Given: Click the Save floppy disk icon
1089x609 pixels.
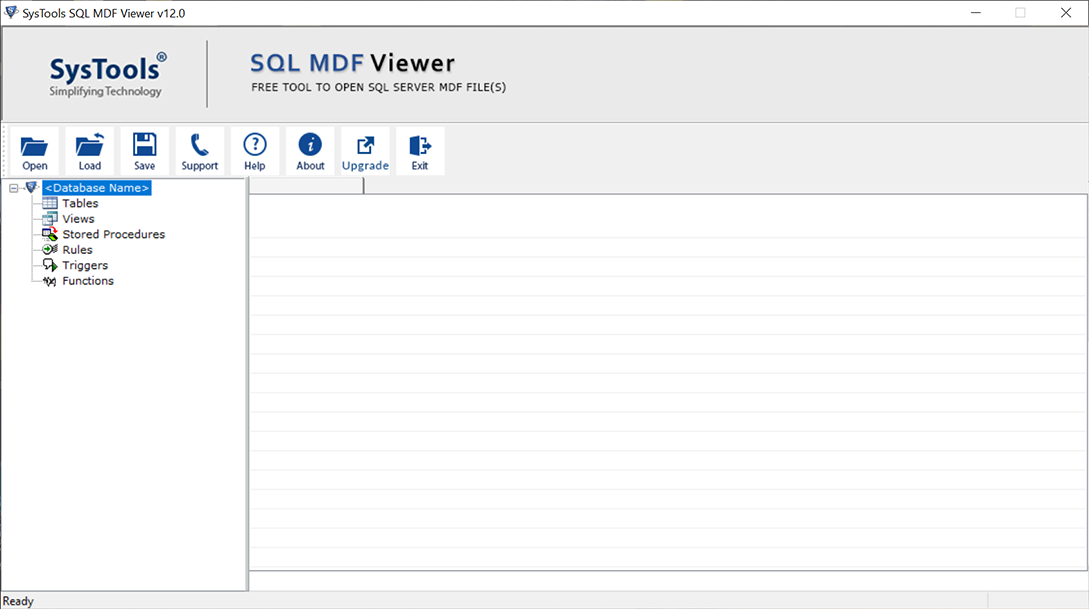Looking at the screenshot, I should pos(144,151).
